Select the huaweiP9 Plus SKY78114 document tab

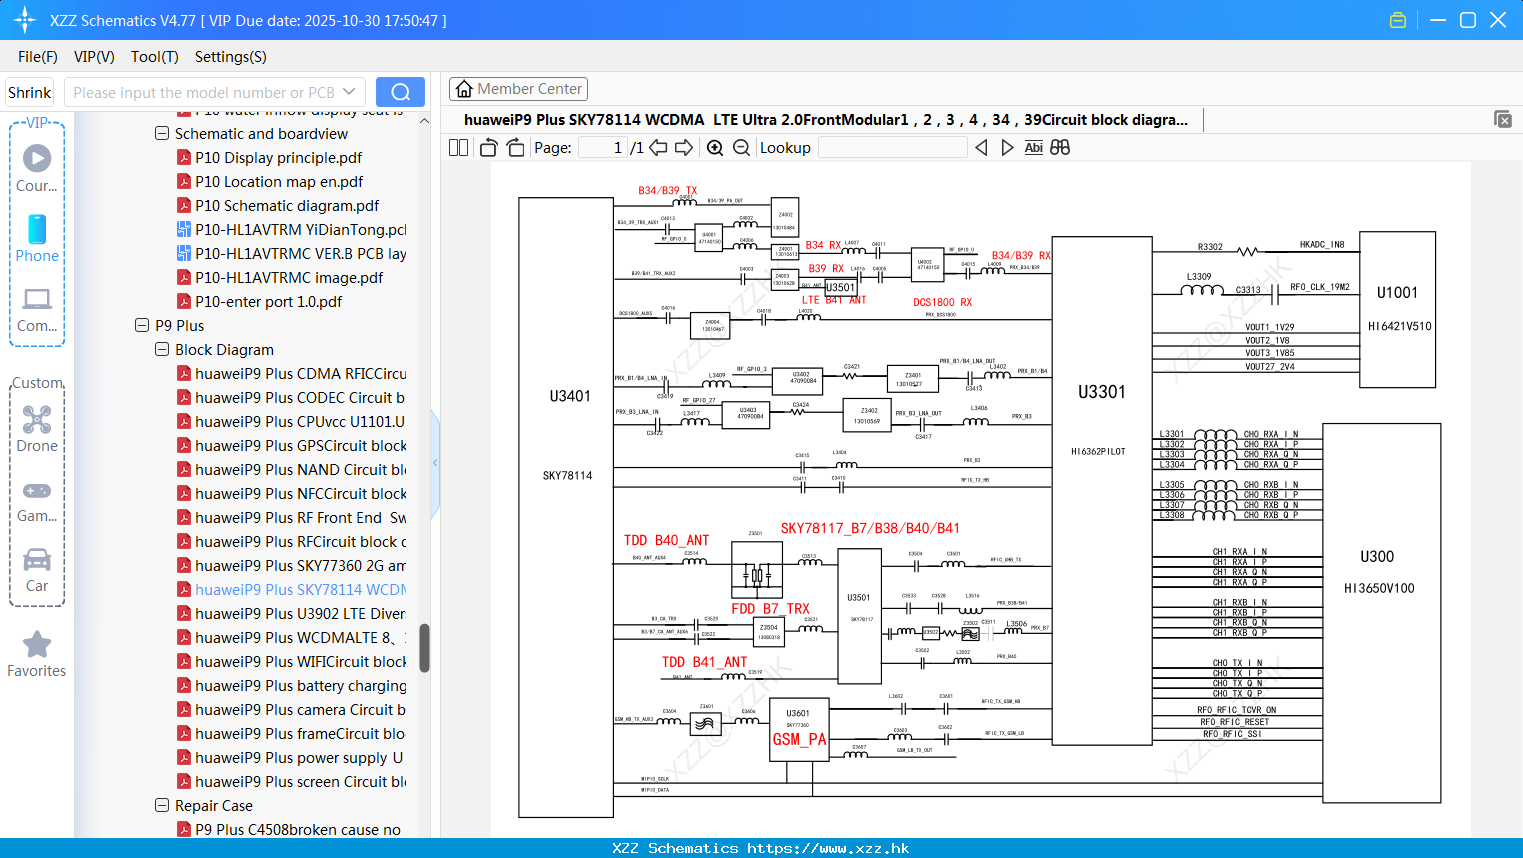[826, 119]
